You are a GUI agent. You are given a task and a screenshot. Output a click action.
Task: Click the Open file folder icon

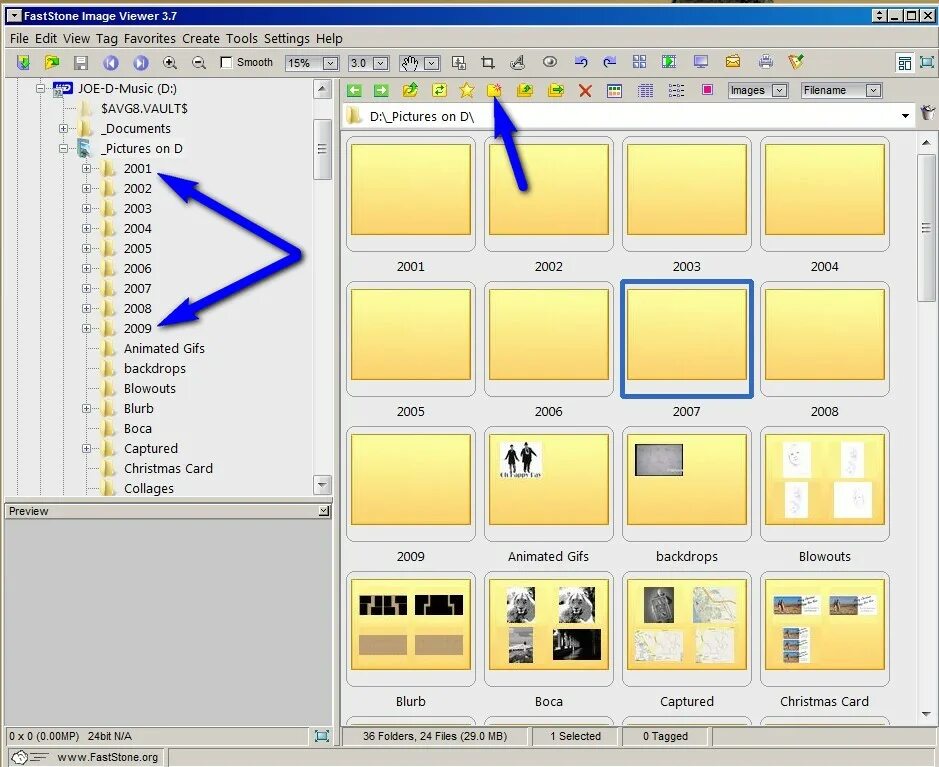pyautogui.click(x=52, y=62)
